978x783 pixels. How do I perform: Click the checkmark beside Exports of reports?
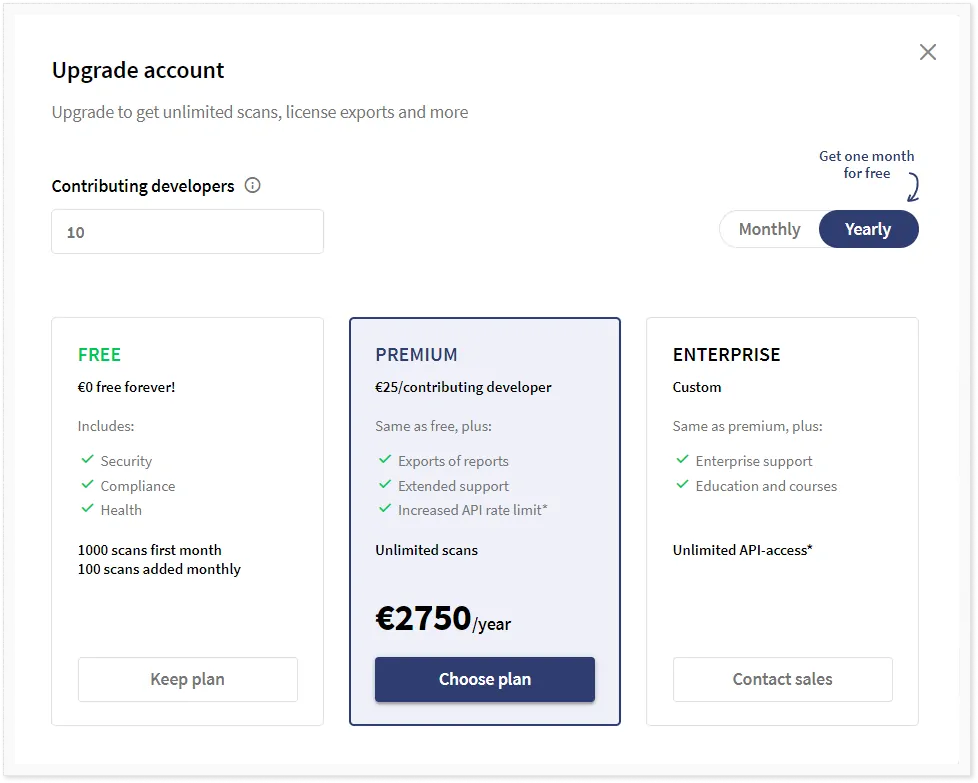pos(385,460)
